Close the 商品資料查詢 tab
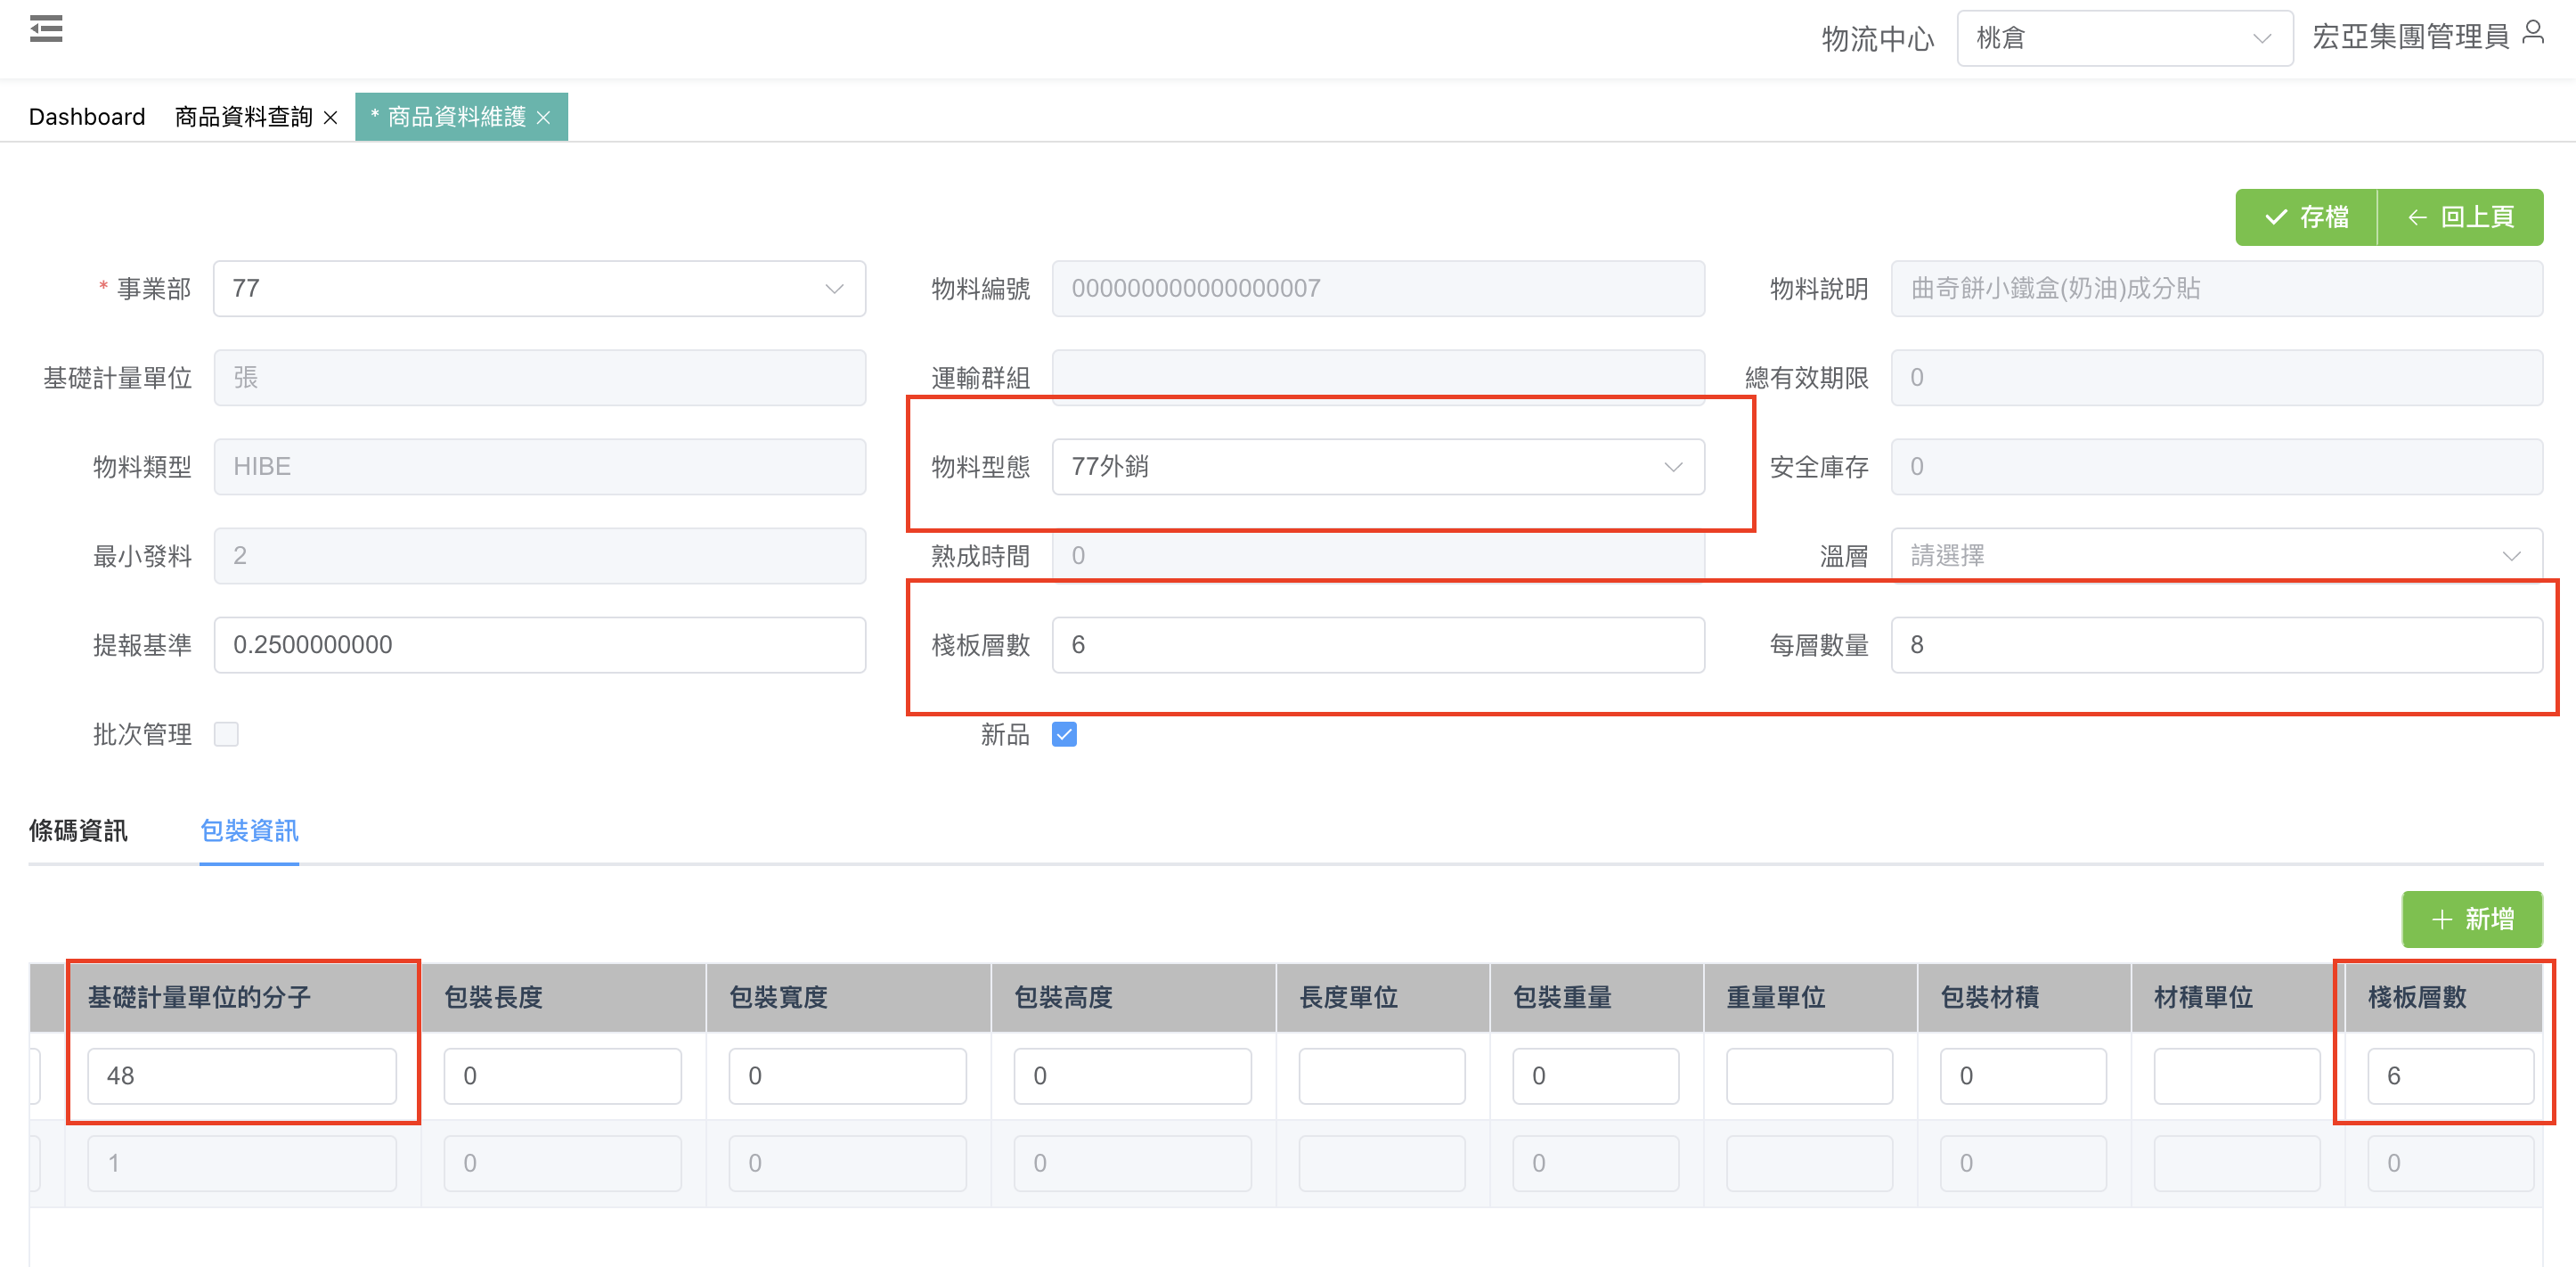This screenshot has width=2576, height=1267. pyautogui.click(x=331, y=118)
